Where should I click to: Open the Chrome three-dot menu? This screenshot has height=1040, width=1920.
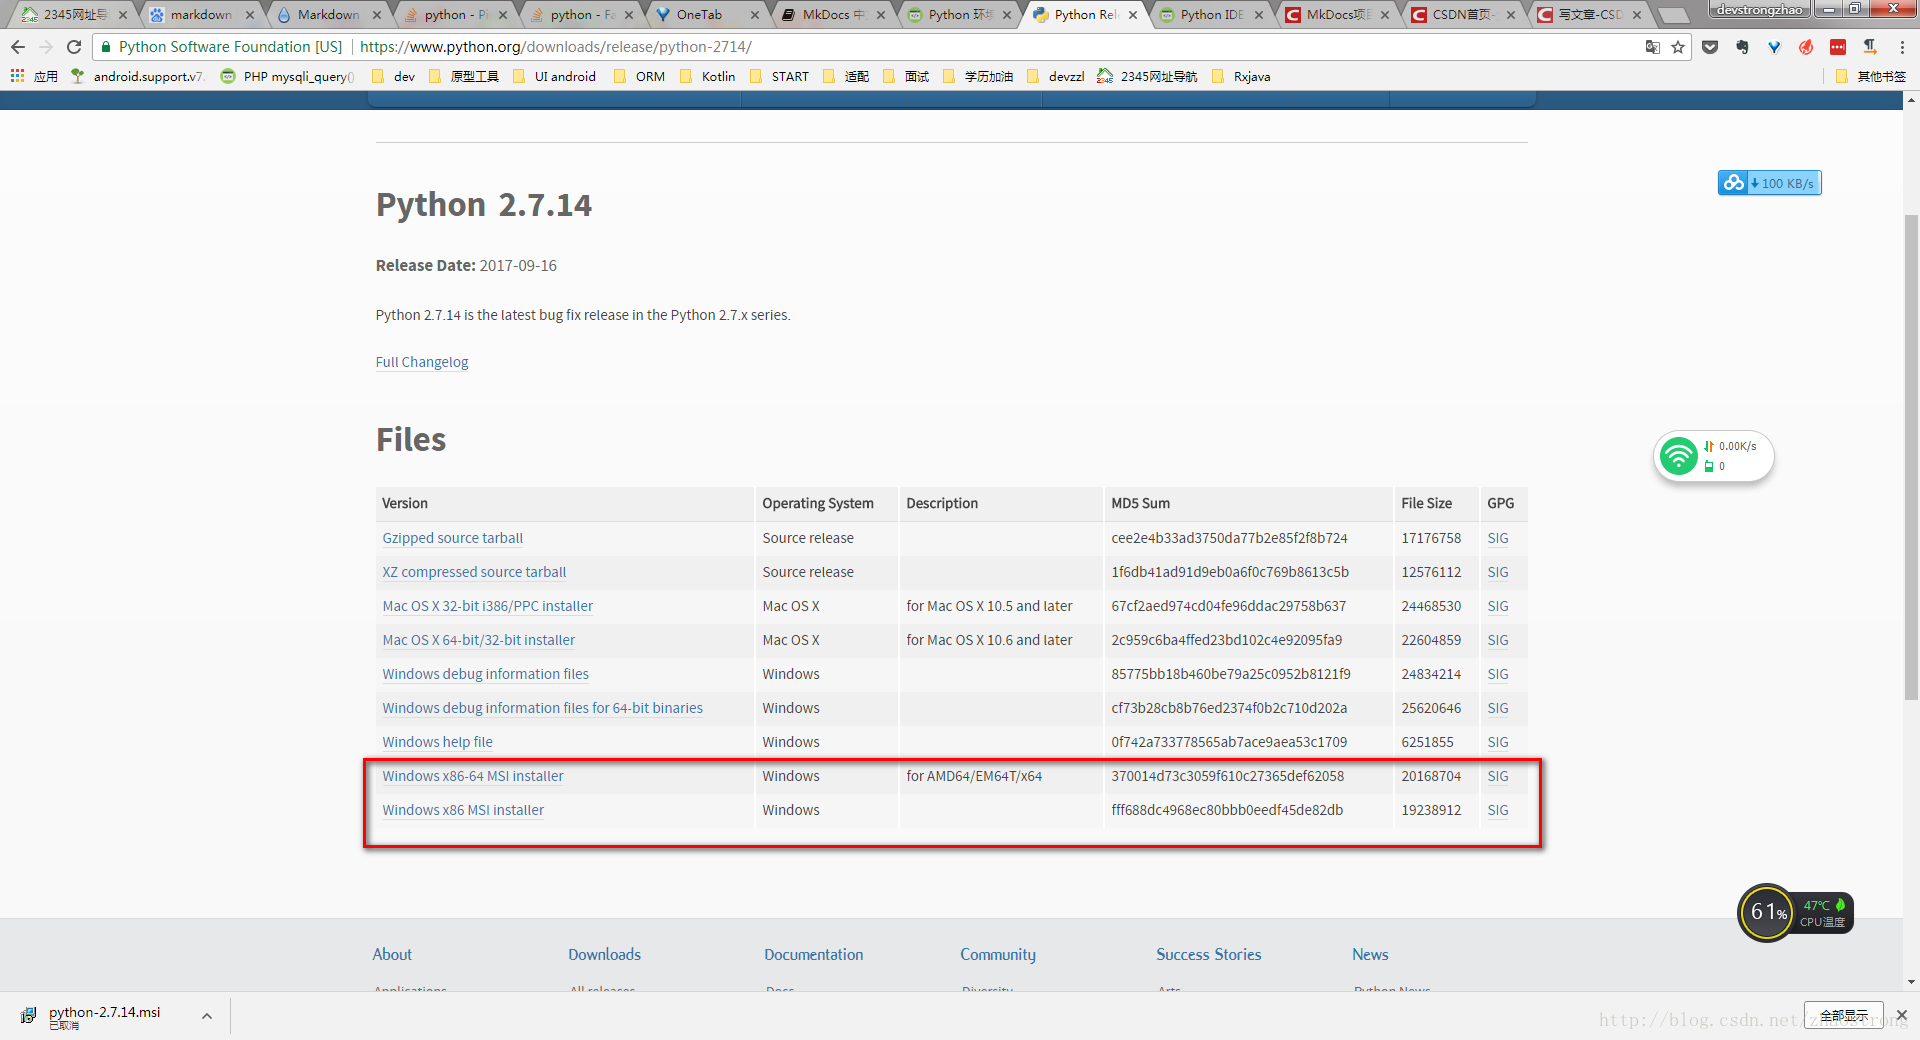click(x=1902, y=47)
